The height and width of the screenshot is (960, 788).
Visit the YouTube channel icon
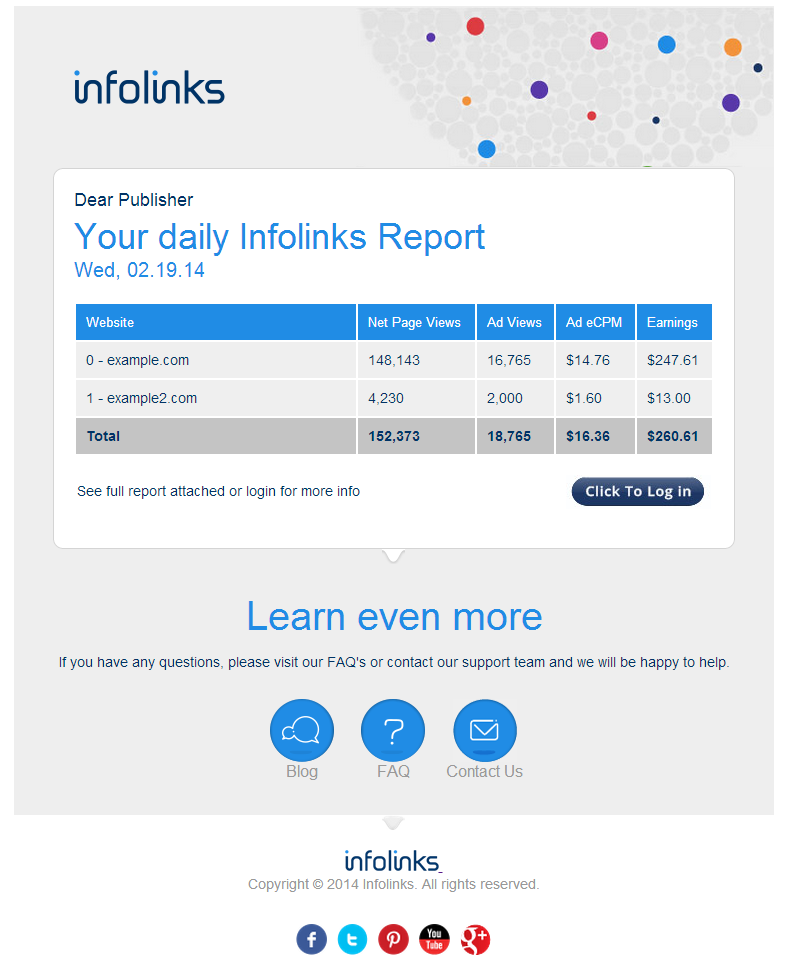point(434,939)
